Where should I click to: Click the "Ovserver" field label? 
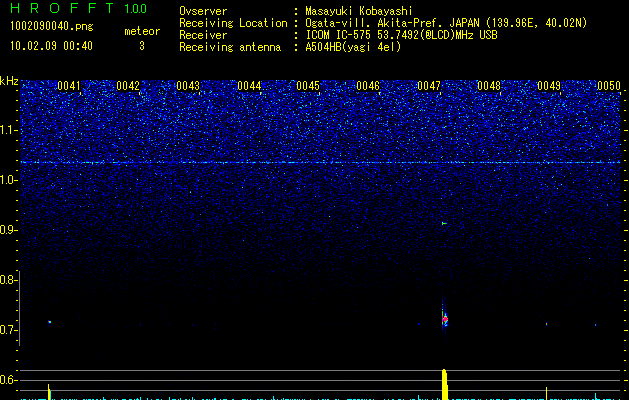point(203,11)
